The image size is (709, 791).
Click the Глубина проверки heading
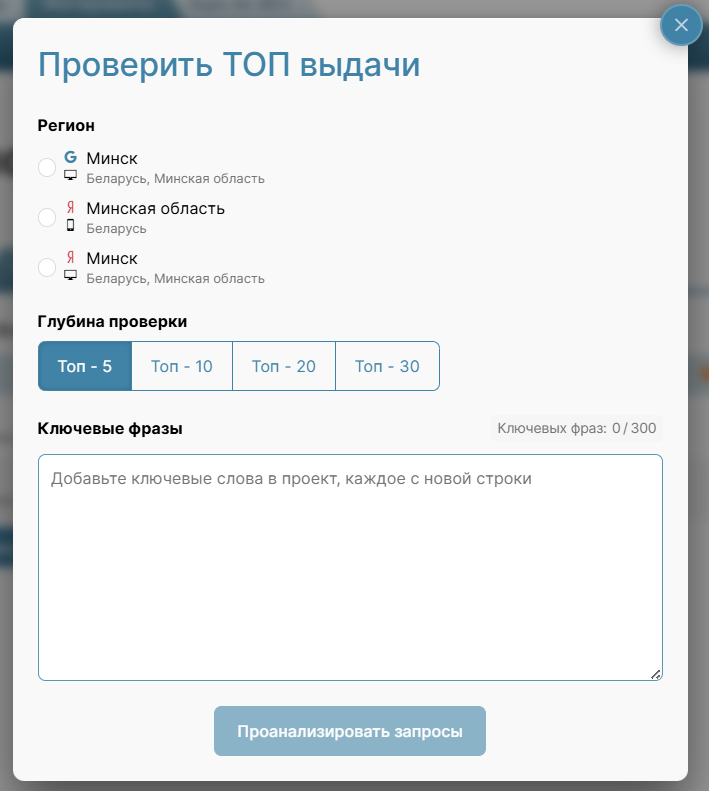[x=112, y=321]
